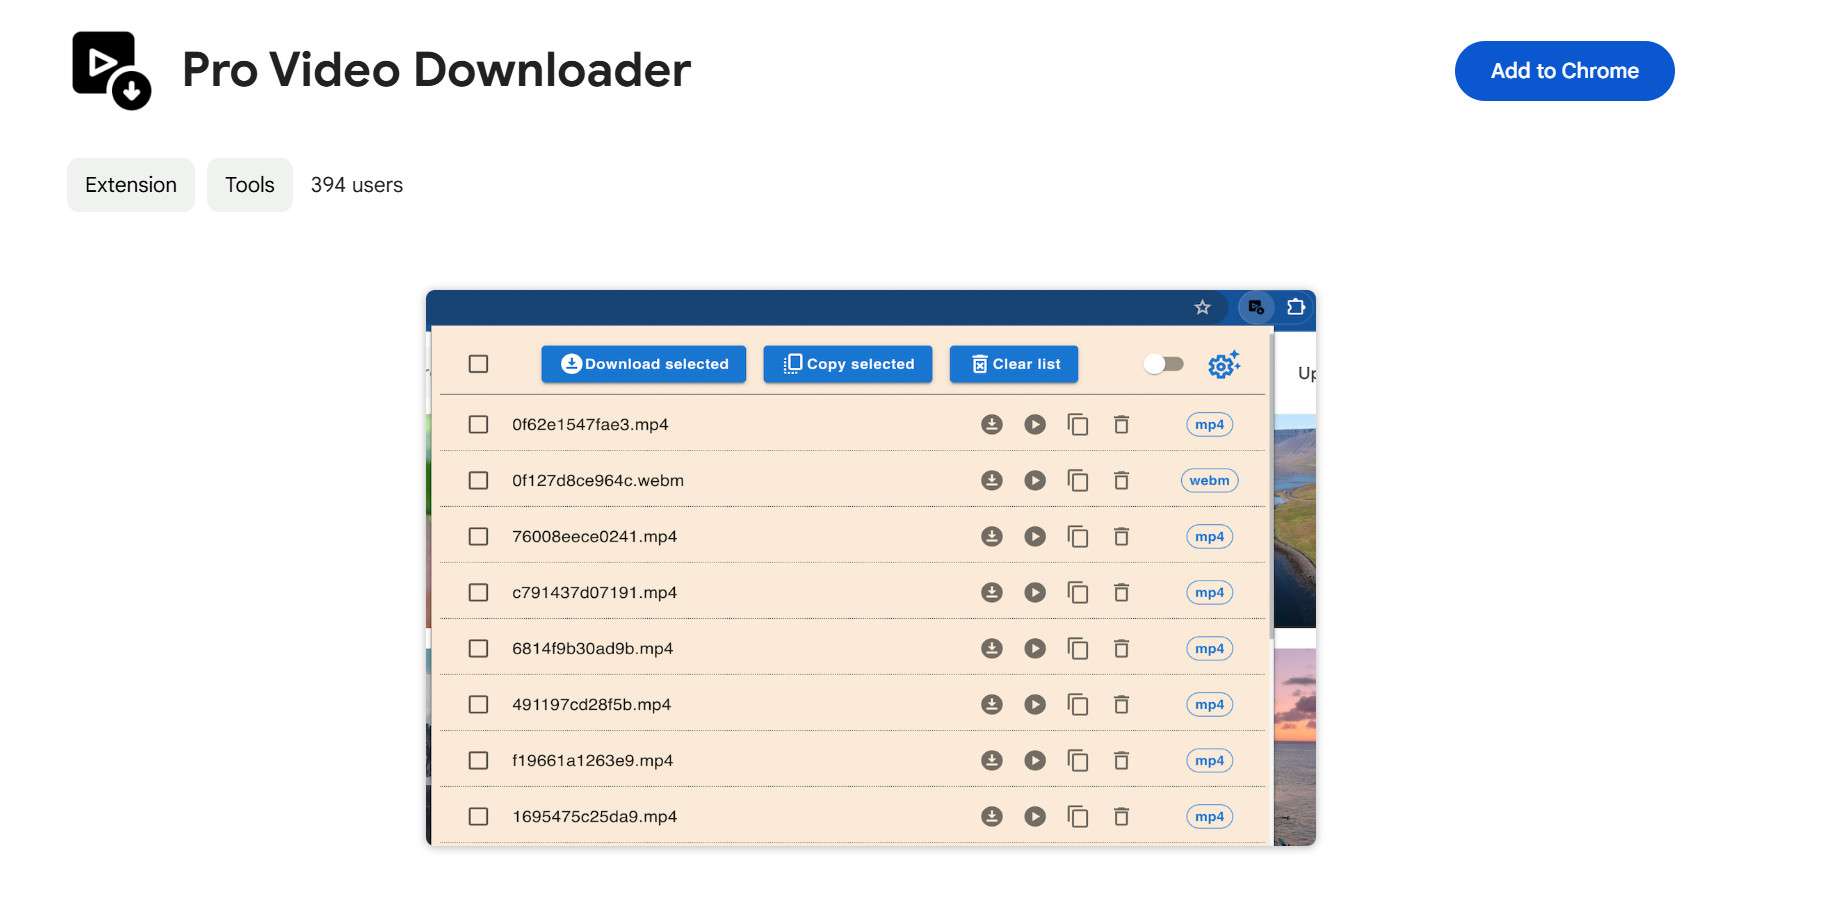Bookmark the page with the star icon
The image size is (1841, 911).
[1201, 308]
